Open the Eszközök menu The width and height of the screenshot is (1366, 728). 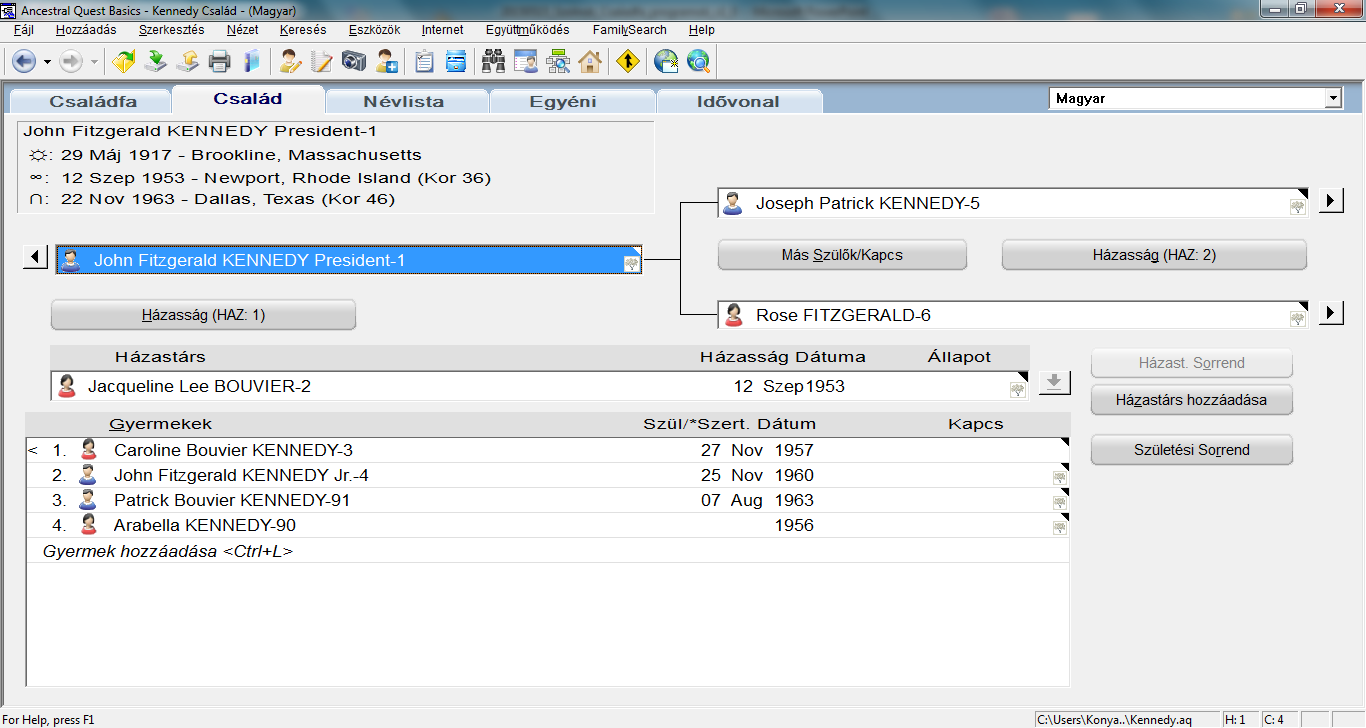375,30
